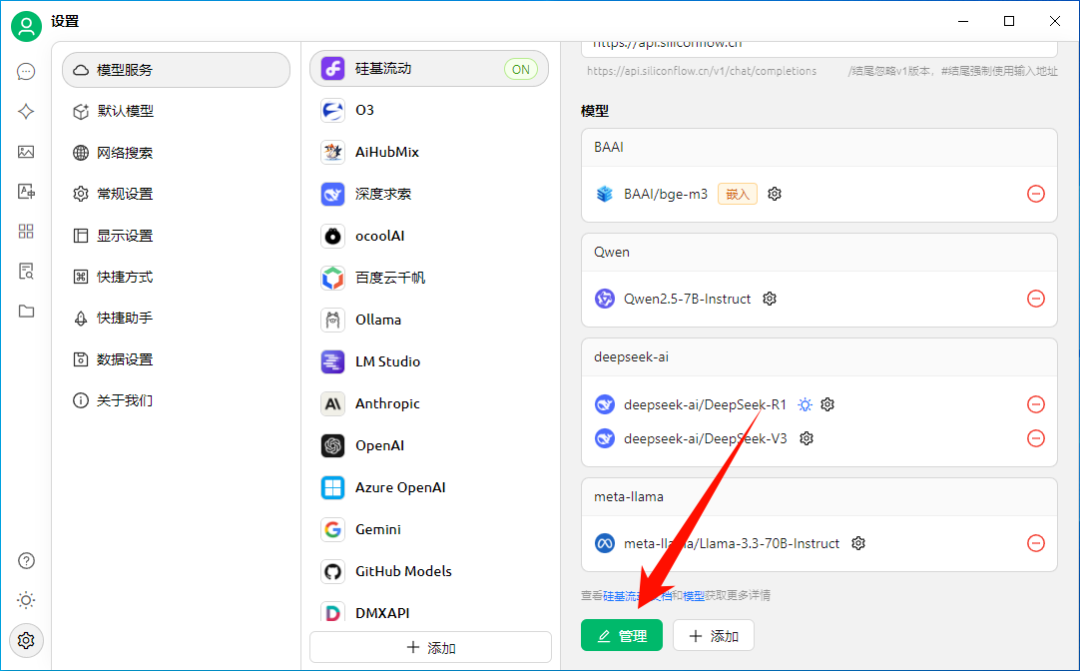Select 快捷方式 settings section
Screen dimensions: 1080x671
176,277
